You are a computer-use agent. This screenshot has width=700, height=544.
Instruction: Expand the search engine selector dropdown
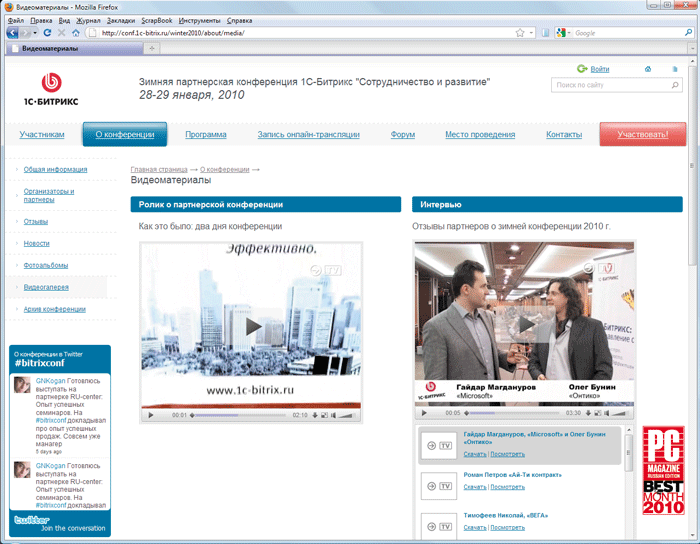pos(568,33)
